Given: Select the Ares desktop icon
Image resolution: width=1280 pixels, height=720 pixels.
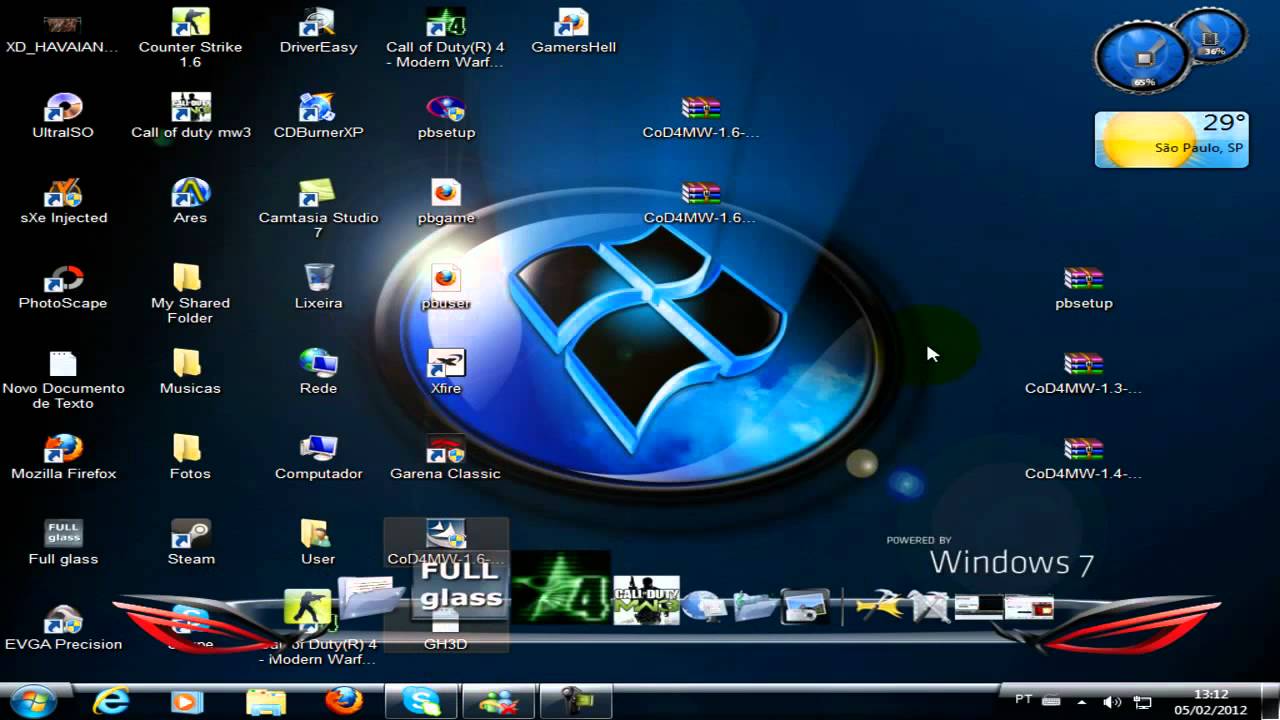Looking at the screenshot, I should 190,203.
